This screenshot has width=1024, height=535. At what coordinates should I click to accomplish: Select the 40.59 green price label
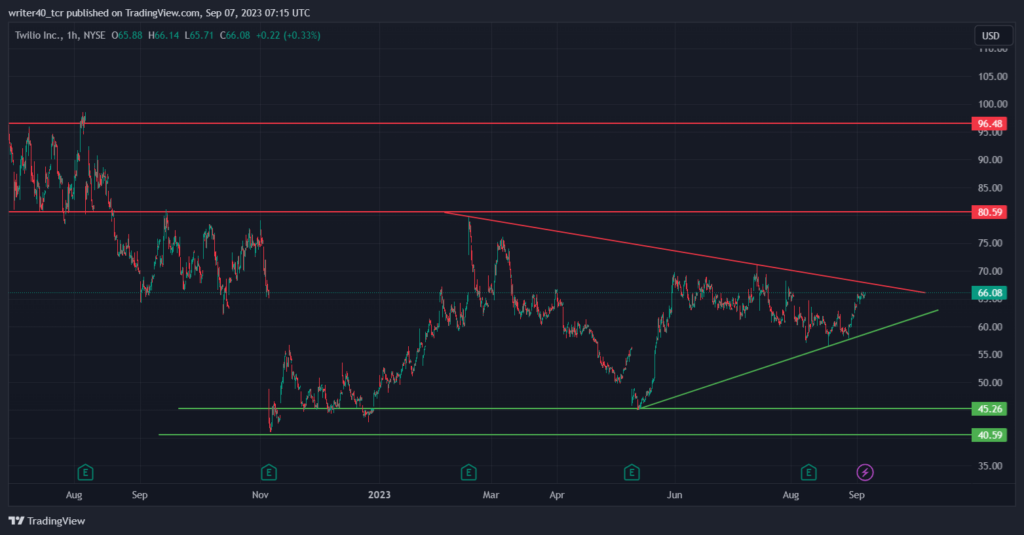click(x=989, y=435)
